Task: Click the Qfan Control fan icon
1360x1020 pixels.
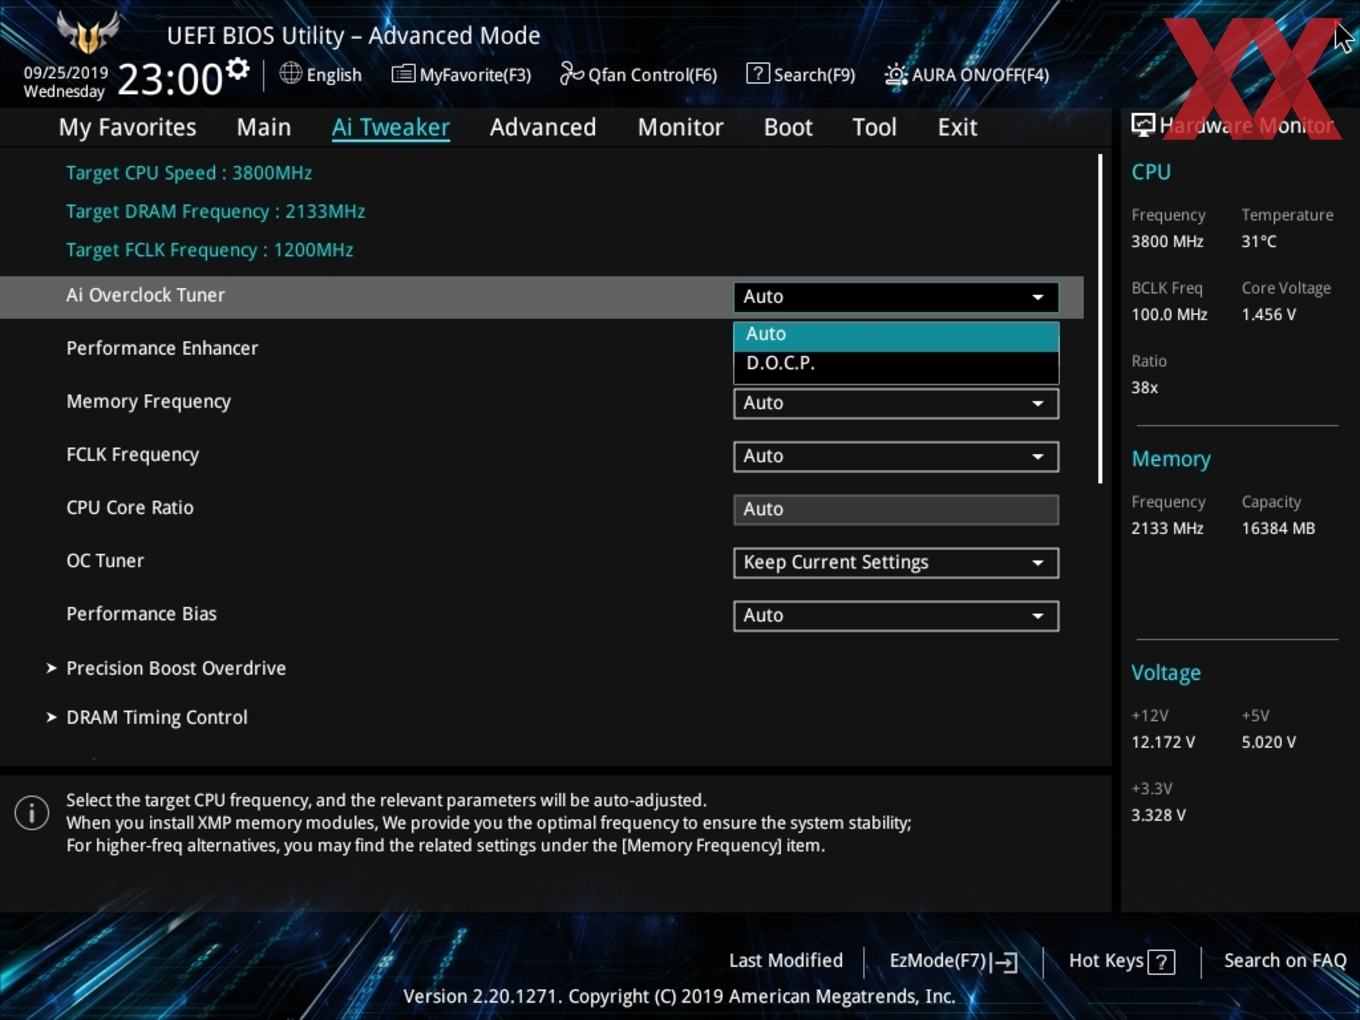Action: pos(571,73)
